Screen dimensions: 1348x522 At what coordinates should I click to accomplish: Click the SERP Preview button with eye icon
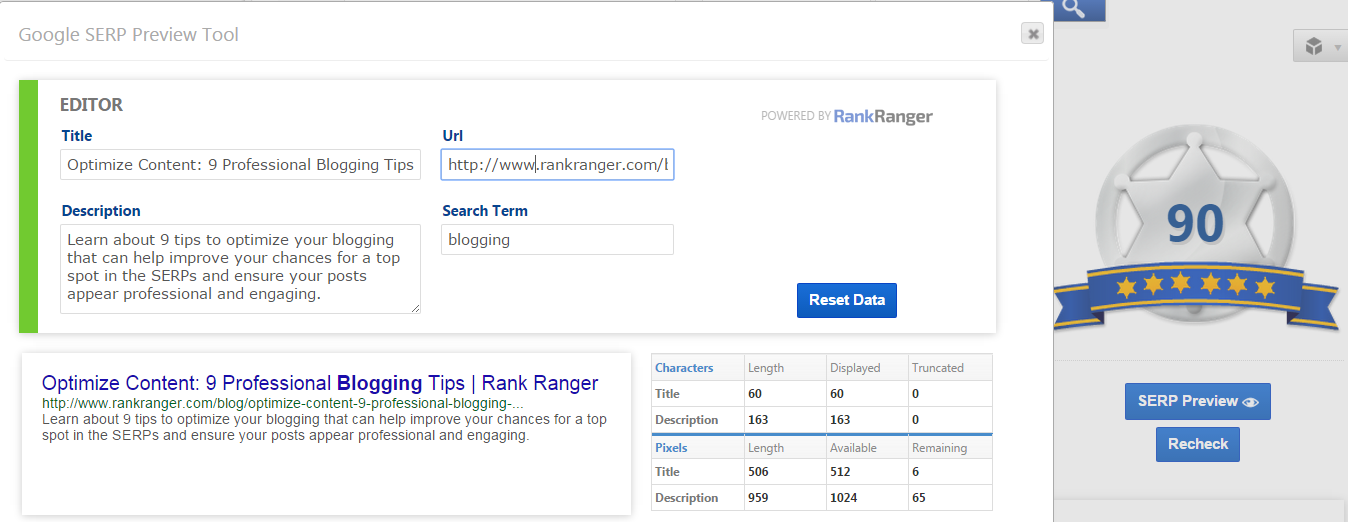point(1197,401)
